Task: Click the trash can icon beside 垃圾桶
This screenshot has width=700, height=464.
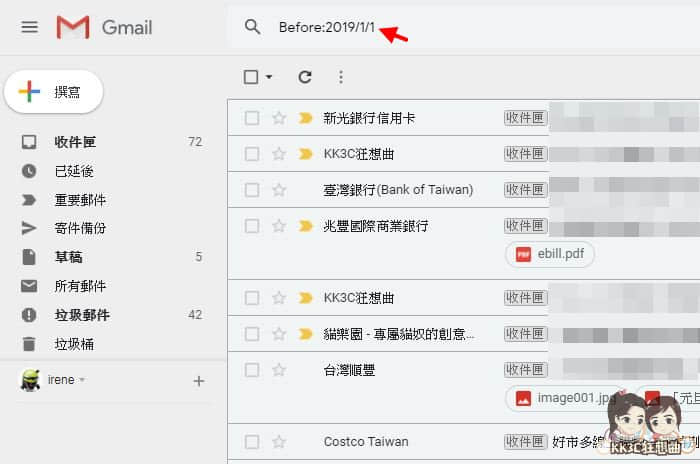Action: tap(29, 344)
